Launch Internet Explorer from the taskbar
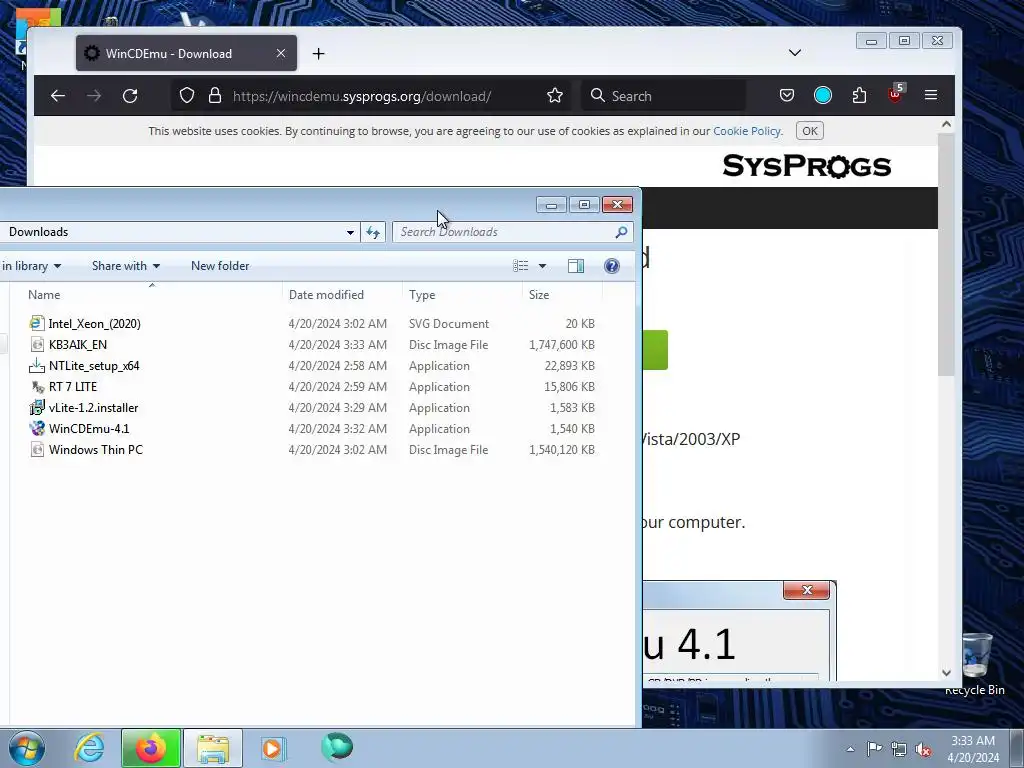 pyautogui.click(x=89, y=748)
